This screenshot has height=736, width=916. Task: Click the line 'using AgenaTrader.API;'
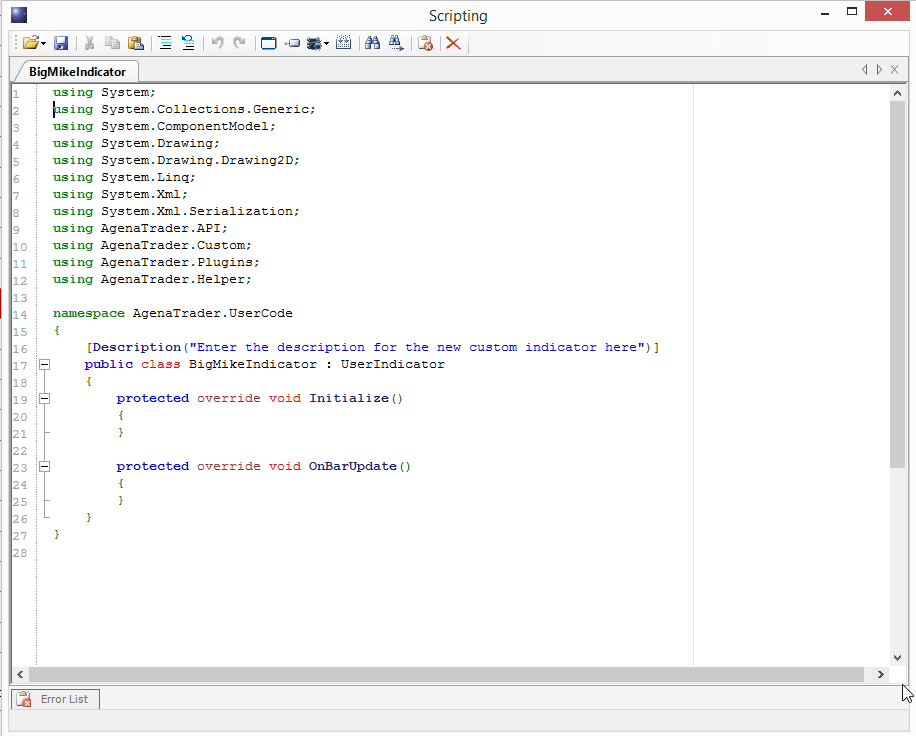[x=140, y=228]
